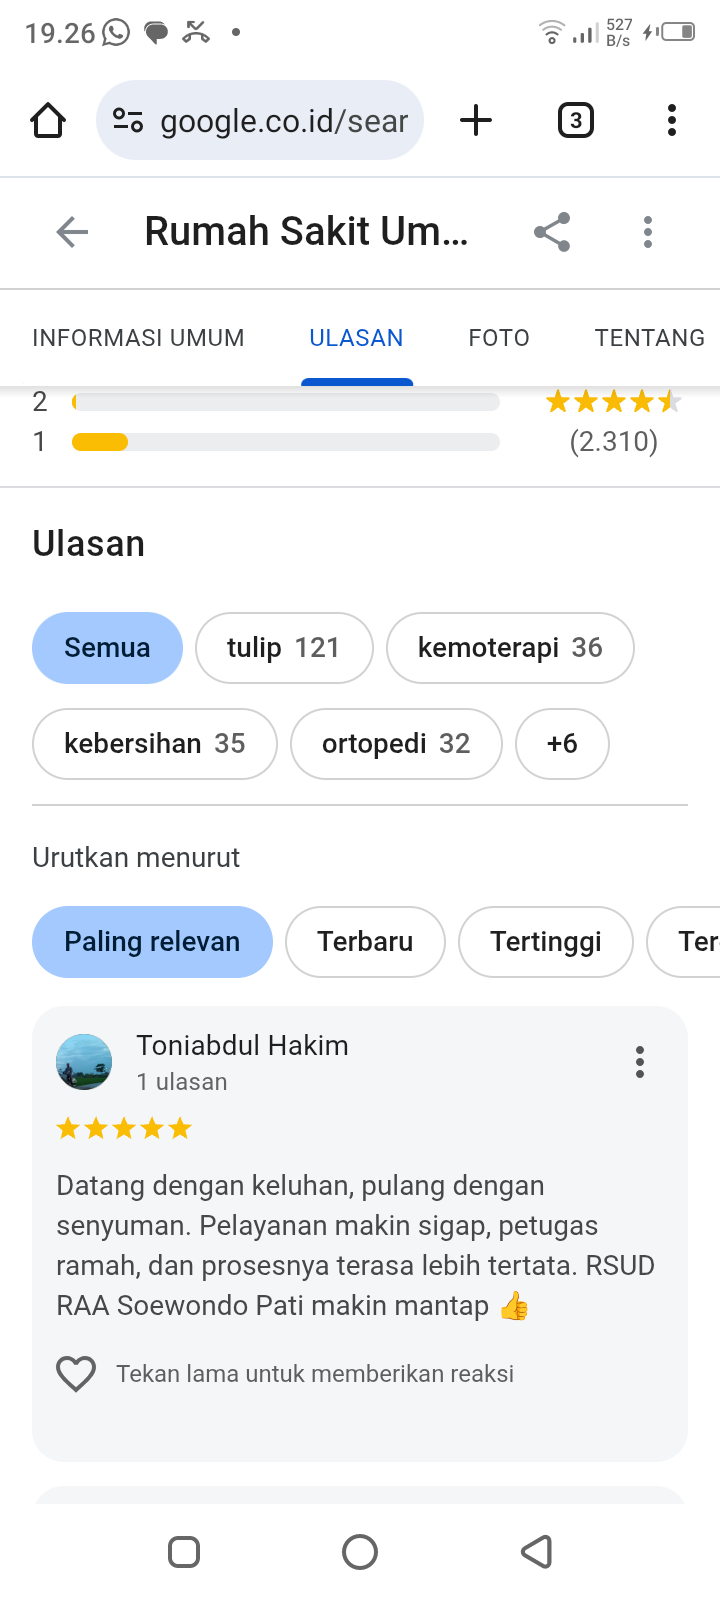Expand the +6 more keyword chips

[x=562, y=744]
